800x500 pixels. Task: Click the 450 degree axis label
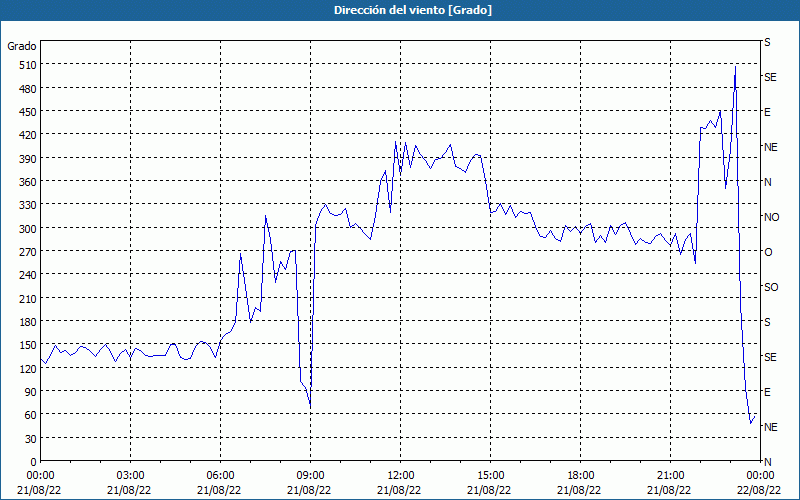28,112
